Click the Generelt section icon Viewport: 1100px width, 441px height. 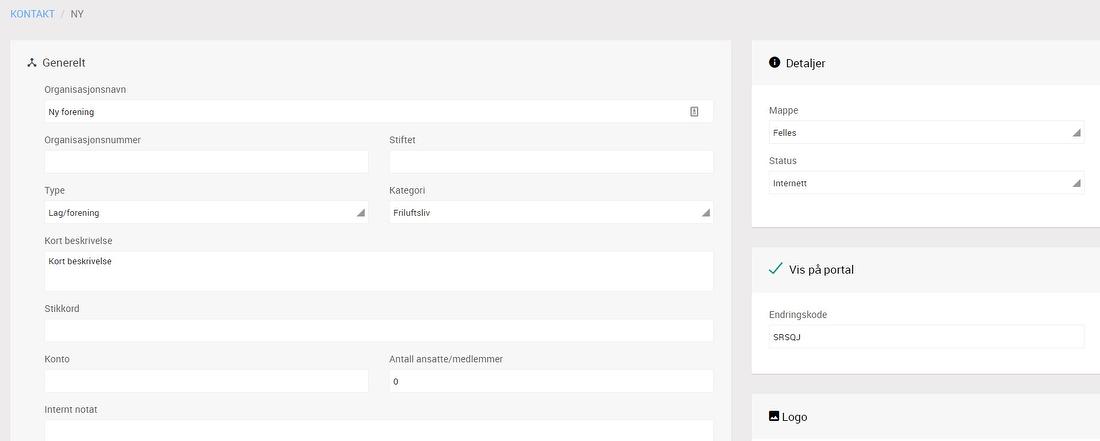pyautogui.click(x=32, y=63)
